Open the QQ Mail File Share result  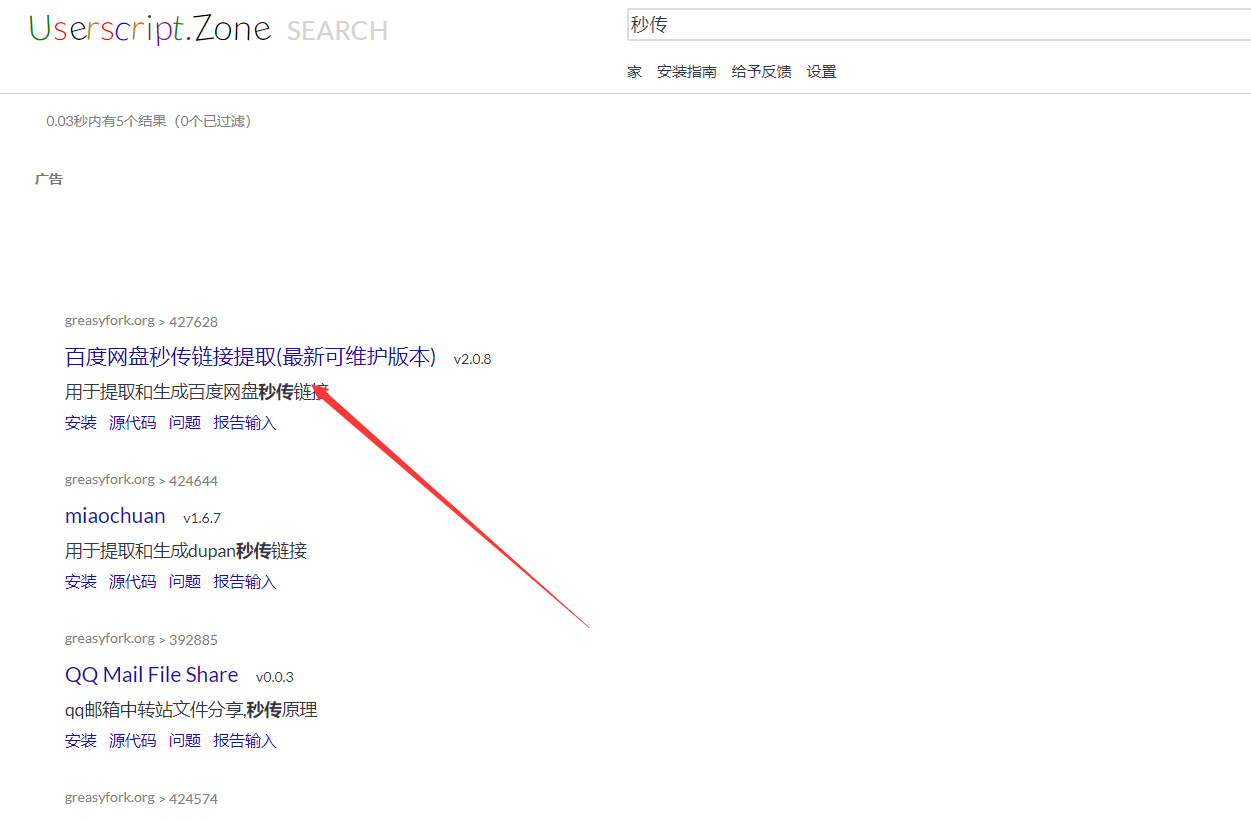point(151,675)
